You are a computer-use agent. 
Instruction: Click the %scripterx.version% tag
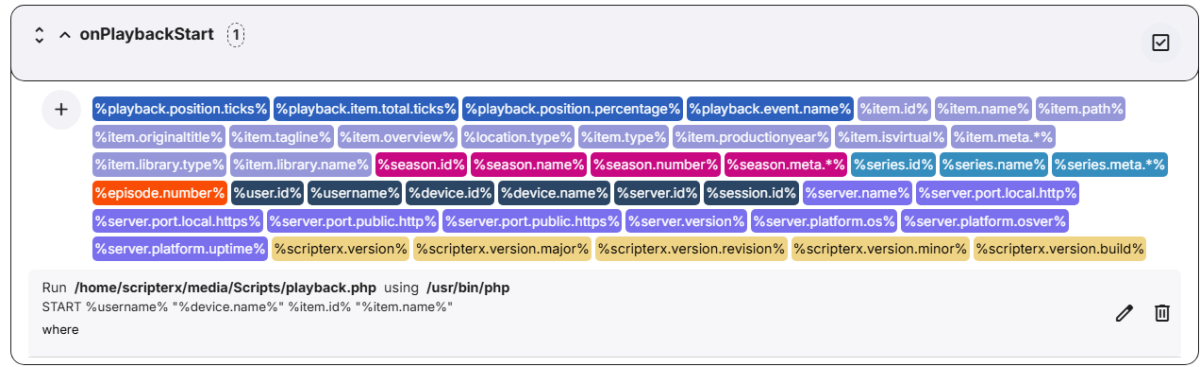(341, 248)
